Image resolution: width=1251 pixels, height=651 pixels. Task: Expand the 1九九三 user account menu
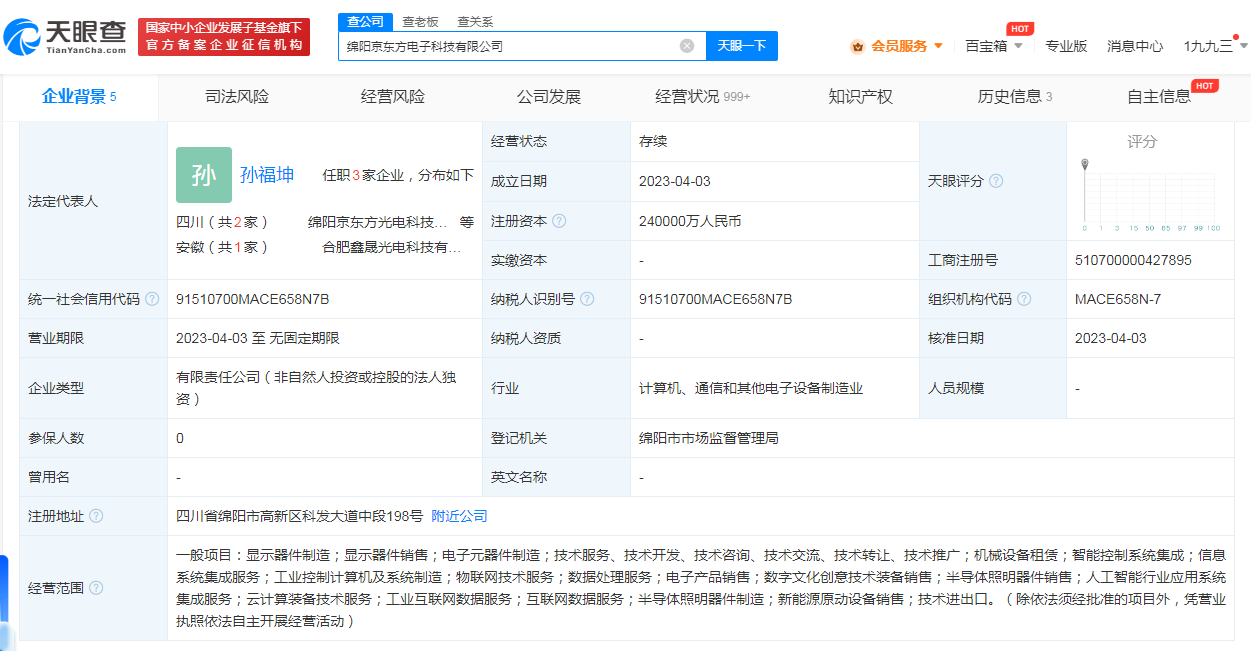1214,46
